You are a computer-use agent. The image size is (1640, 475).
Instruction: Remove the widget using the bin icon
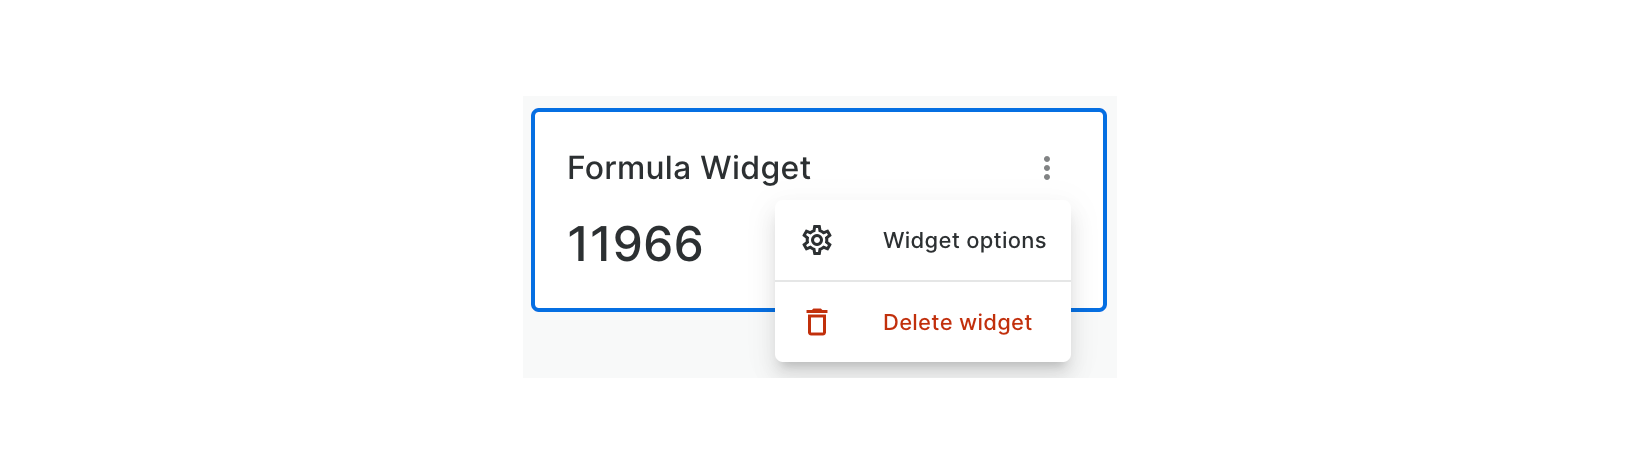[817, 322]
